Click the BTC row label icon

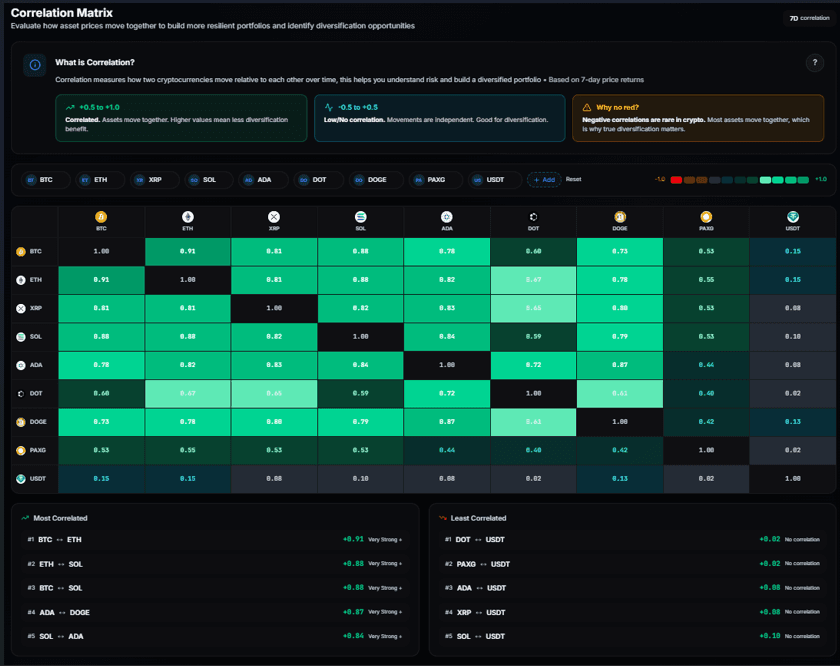click(21, 252)
